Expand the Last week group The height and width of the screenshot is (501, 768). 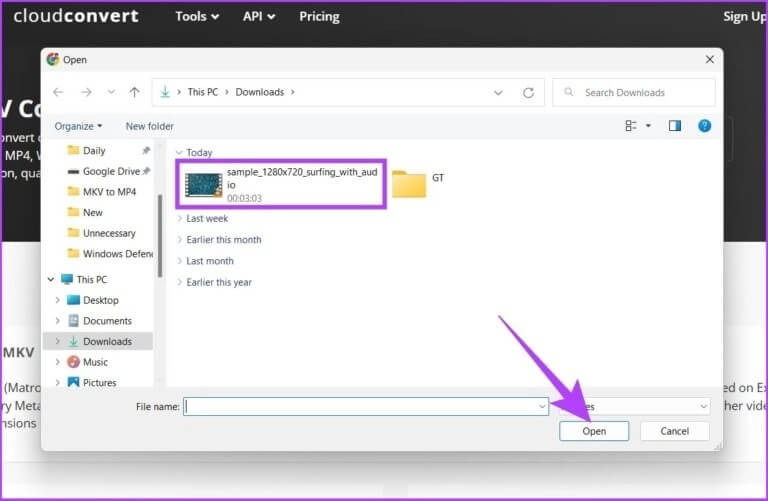pos(179,218)
